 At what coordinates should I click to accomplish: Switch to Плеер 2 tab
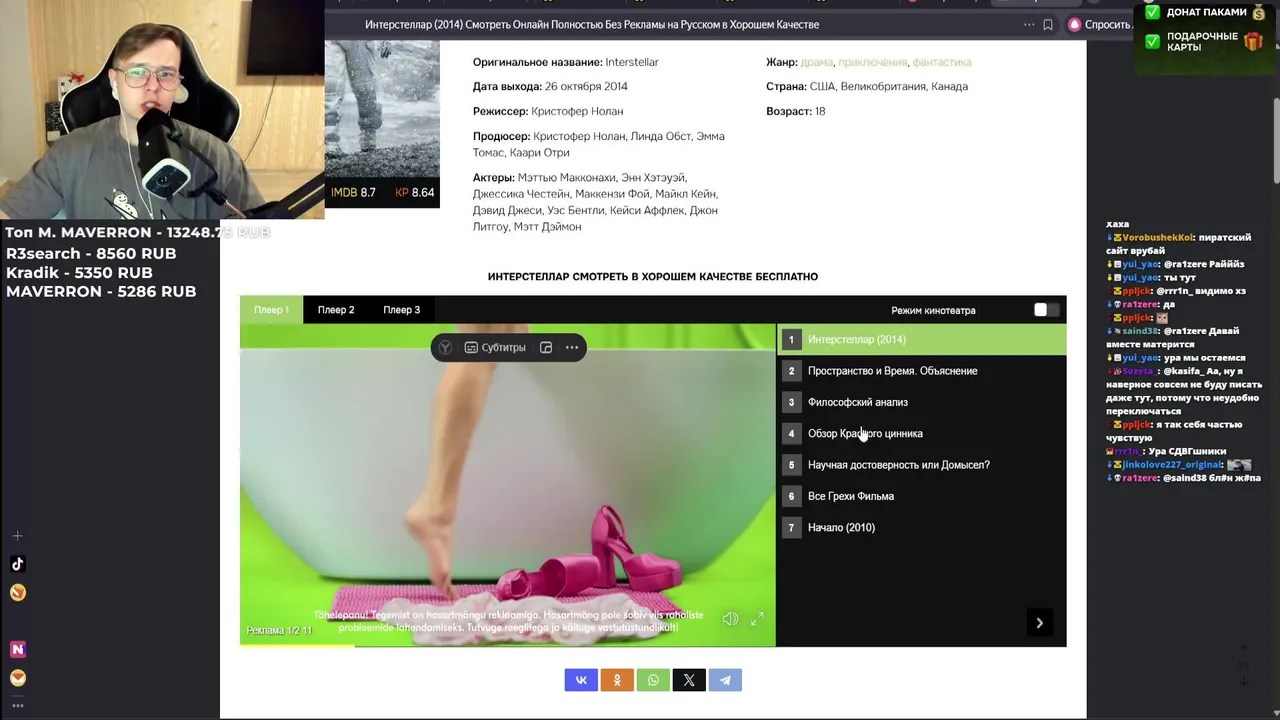[336, 310]
